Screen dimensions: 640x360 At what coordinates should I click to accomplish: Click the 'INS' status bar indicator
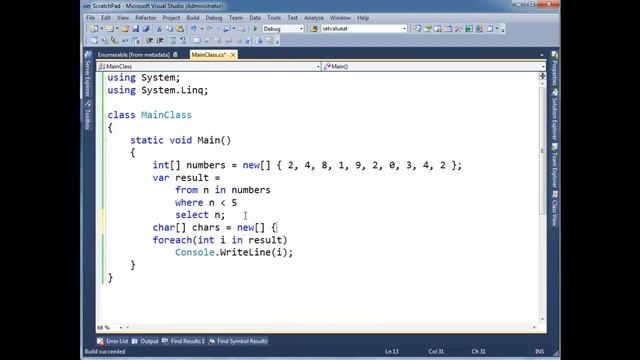[539, 351]
